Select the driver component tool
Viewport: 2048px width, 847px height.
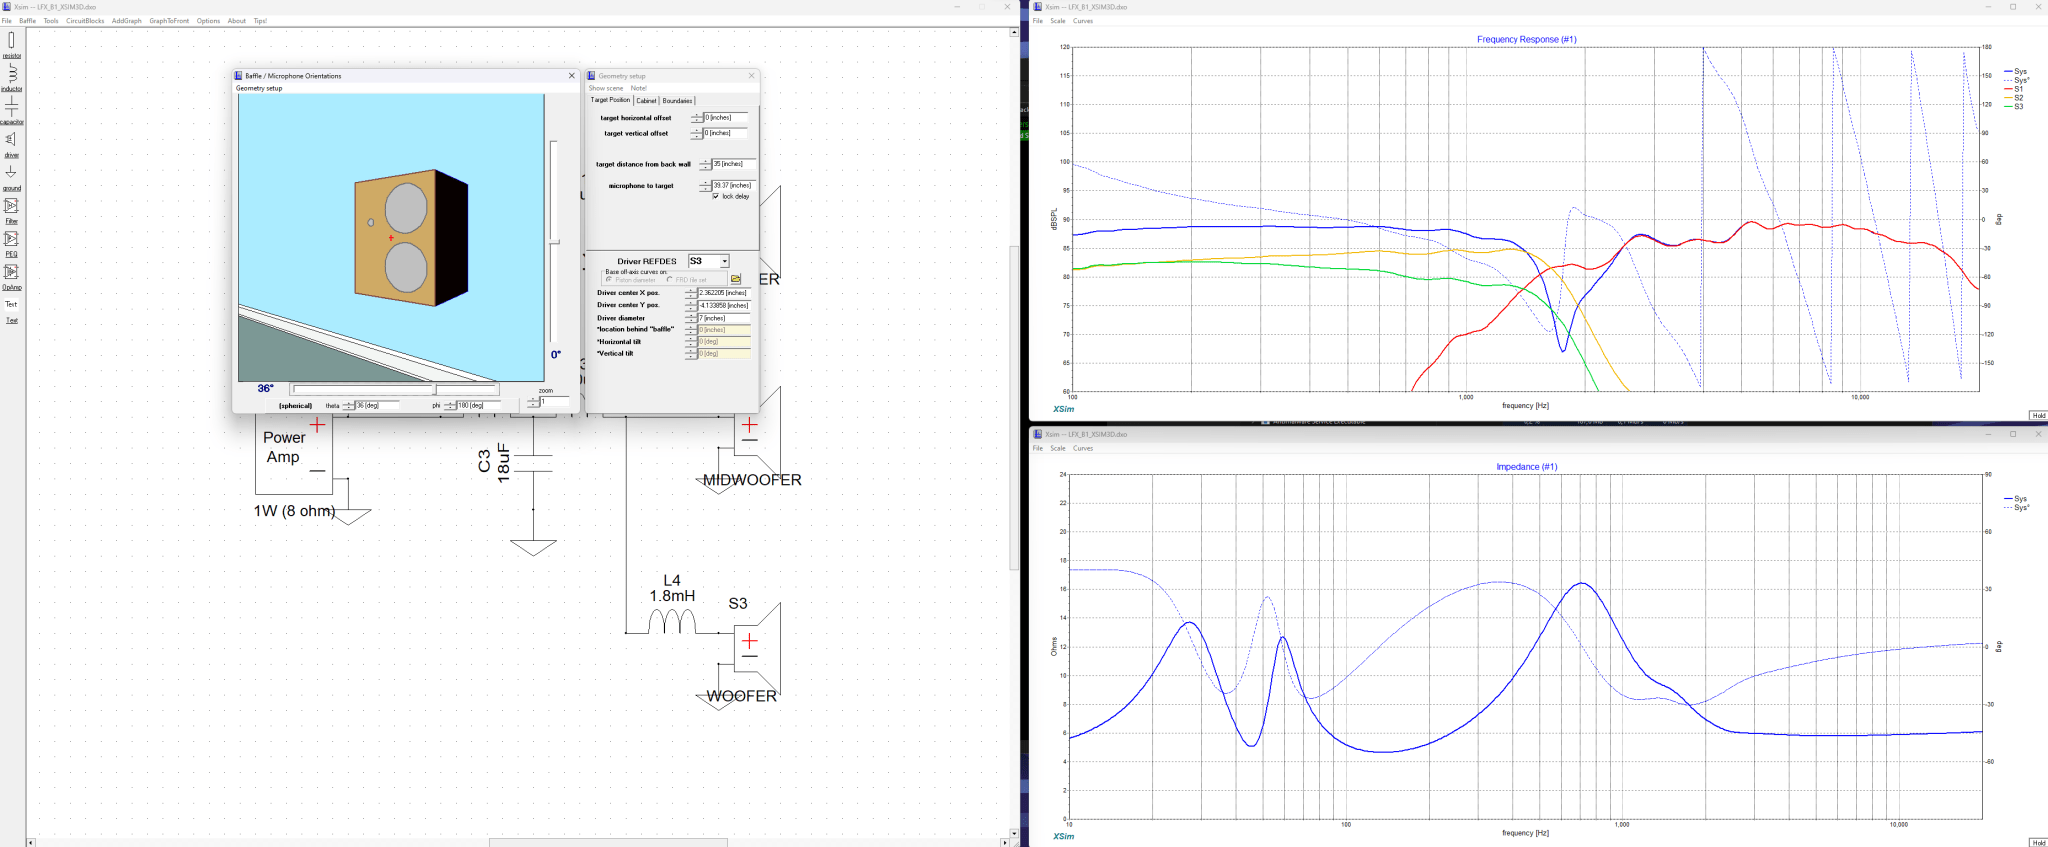click(11, 143)
